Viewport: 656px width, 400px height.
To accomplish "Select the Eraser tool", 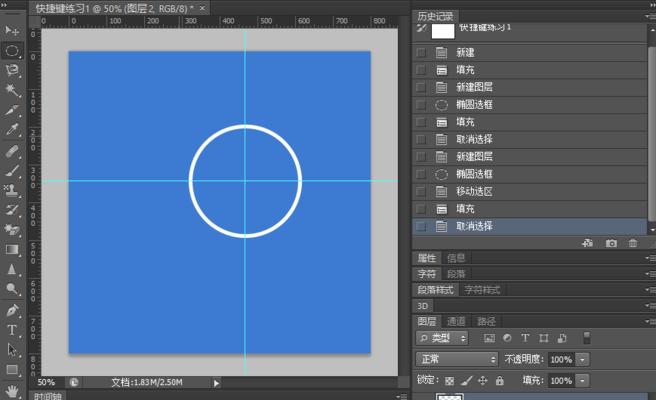I will tap(12, 229).
